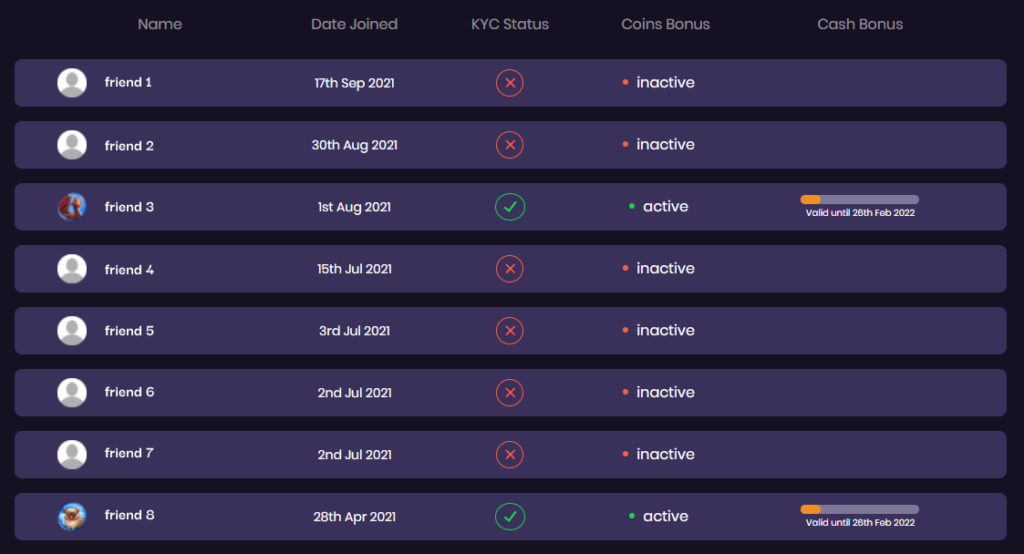
Task: Open friend 3's colorful avatar picture
Action: point(72,206)
